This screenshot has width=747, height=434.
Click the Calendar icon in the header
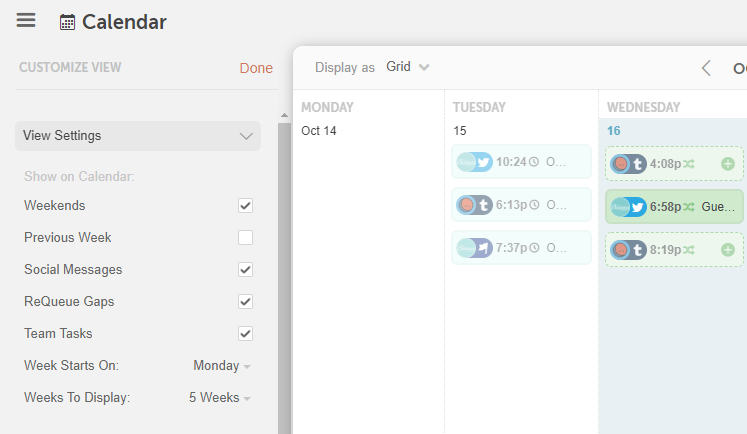pos(68,22)
